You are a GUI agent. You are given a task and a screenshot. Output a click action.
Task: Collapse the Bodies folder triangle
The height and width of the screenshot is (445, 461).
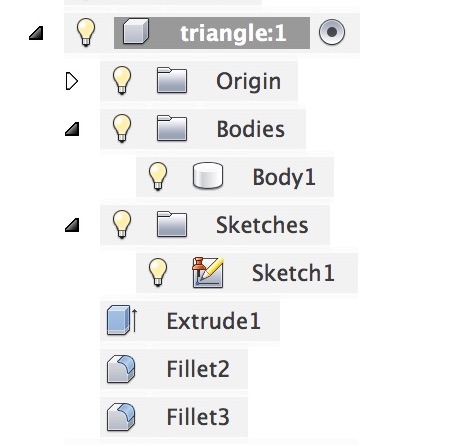[x=72, y=129]
